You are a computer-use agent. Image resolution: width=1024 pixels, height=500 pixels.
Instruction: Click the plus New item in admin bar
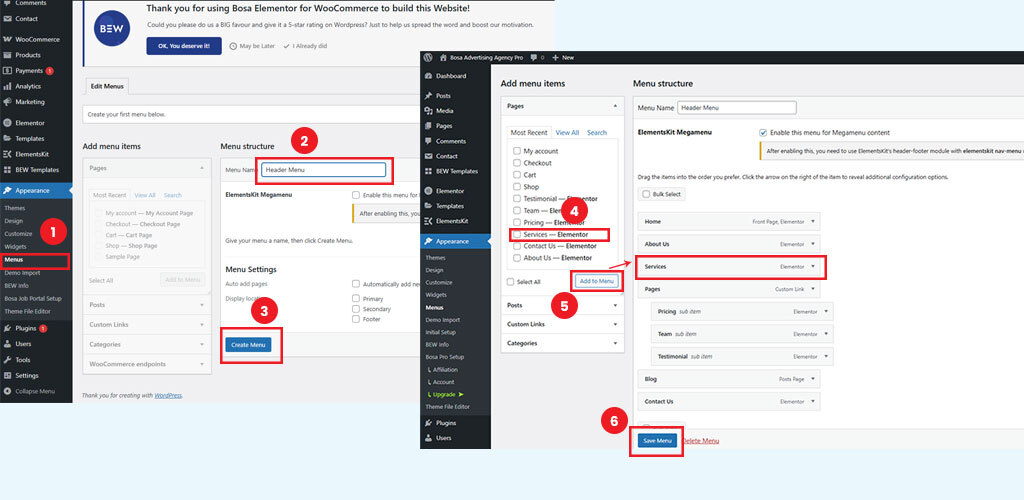coord(563,57)
